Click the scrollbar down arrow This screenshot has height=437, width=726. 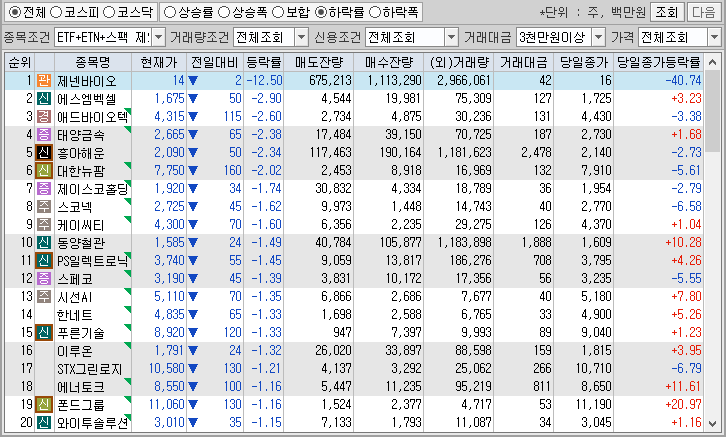pyautogui.click(x=713, y=423)
